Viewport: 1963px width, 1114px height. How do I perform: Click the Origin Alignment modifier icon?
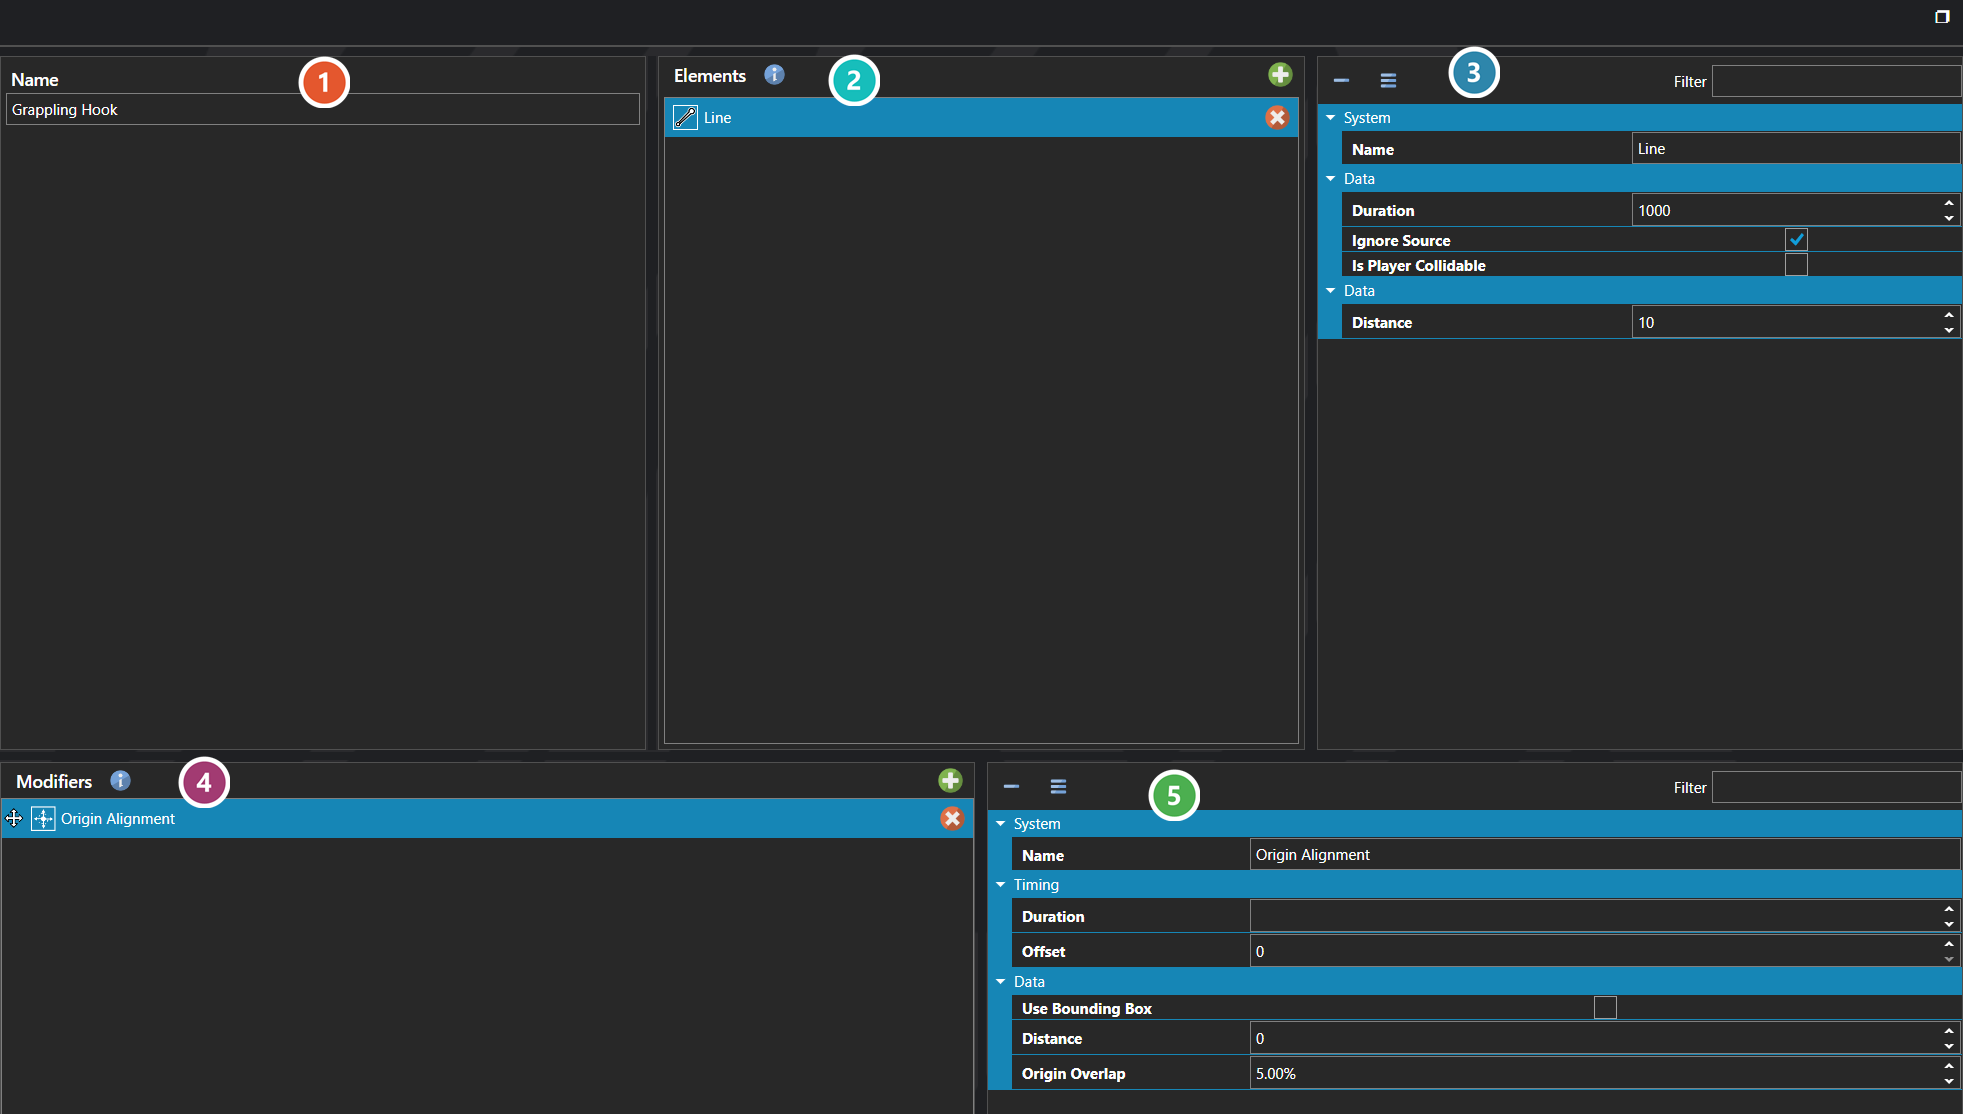43,819
